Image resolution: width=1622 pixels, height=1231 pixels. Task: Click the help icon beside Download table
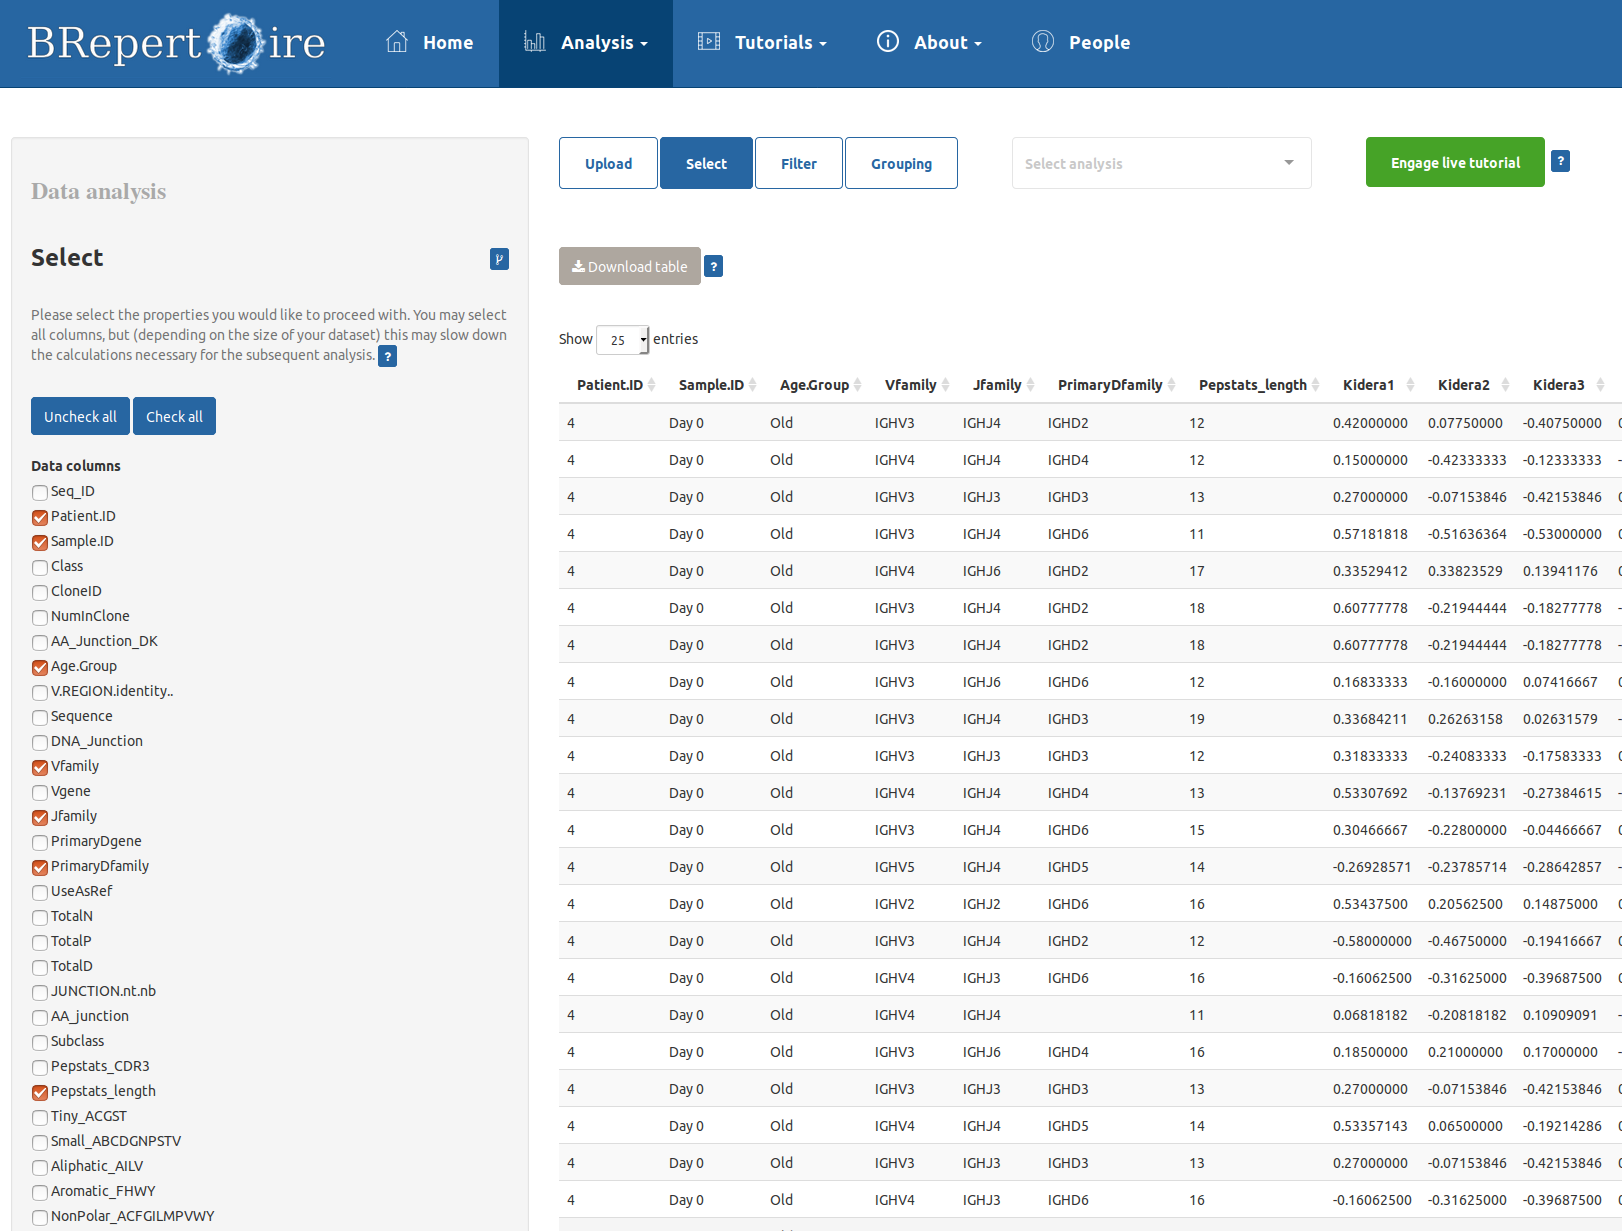pos(713,266)
